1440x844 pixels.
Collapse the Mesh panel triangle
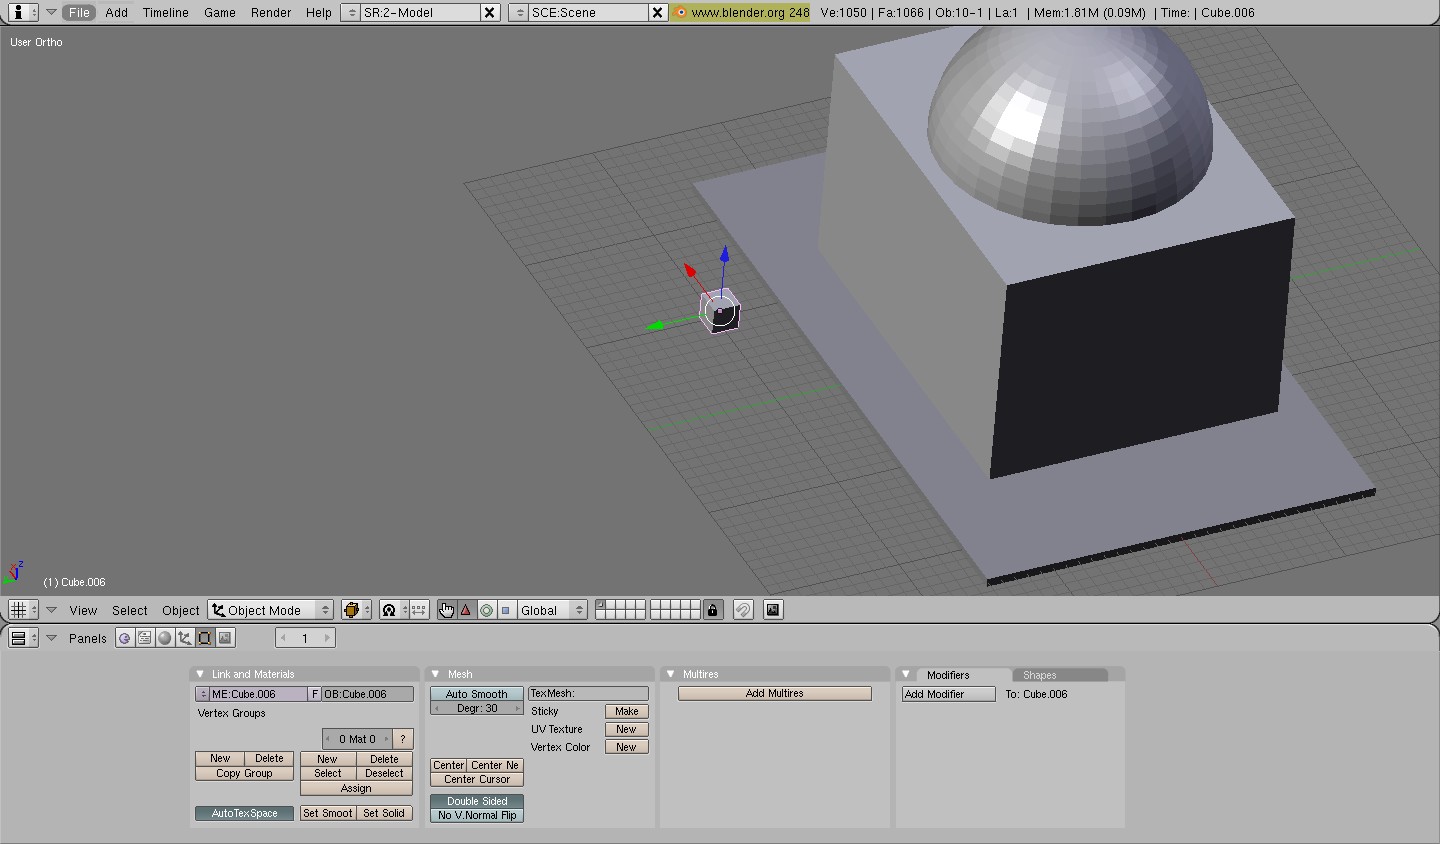click(x=436, y=674)
